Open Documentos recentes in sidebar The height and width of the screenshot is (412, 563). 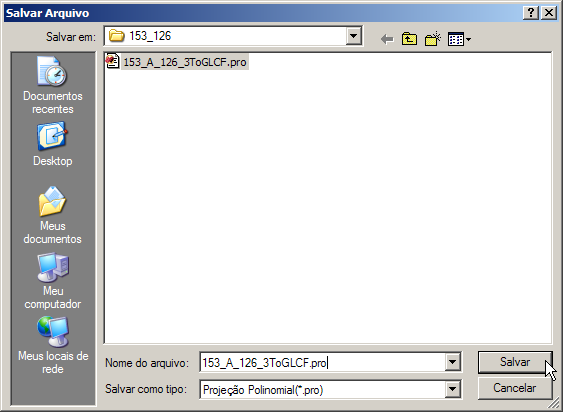click(x=53, y=85)
